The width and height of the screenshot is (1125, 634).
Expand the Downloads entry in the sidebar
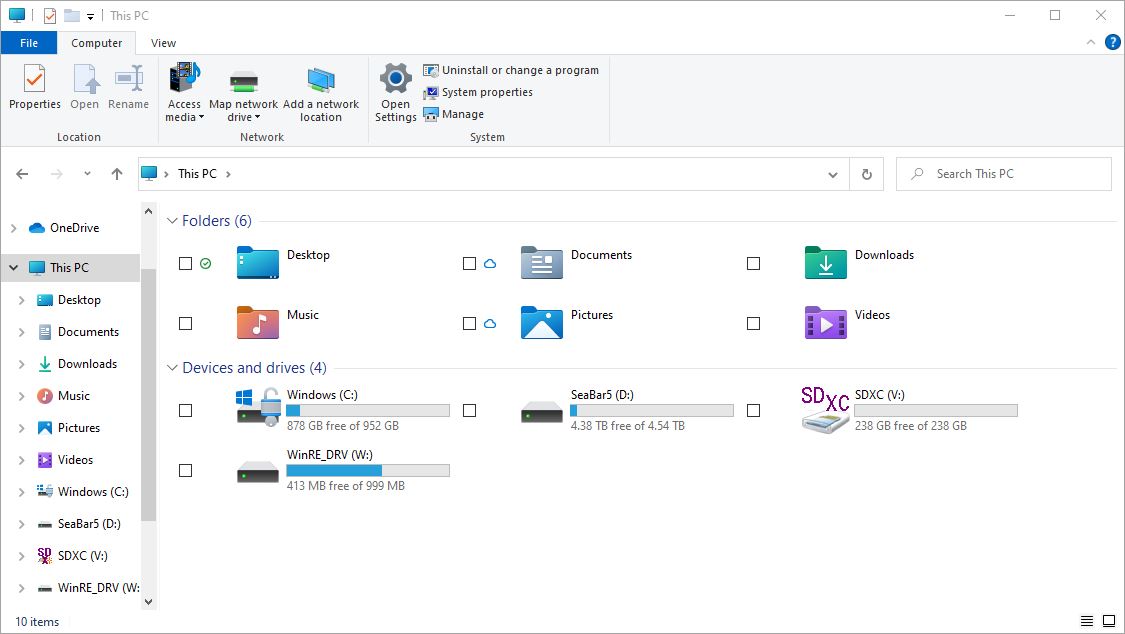20,363
